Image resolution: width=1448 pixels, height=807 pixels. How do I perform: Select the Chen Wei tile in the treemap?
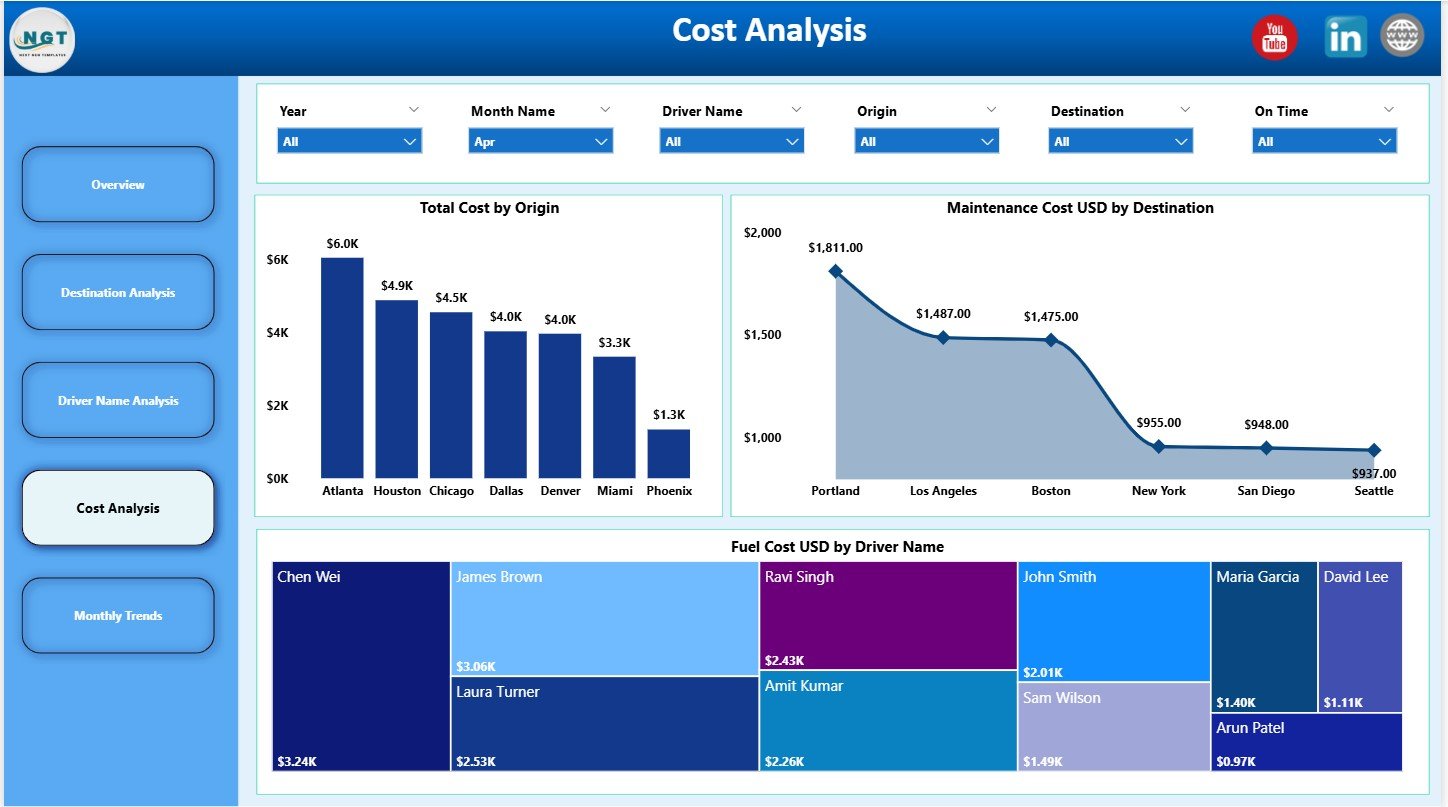point(360,663)
